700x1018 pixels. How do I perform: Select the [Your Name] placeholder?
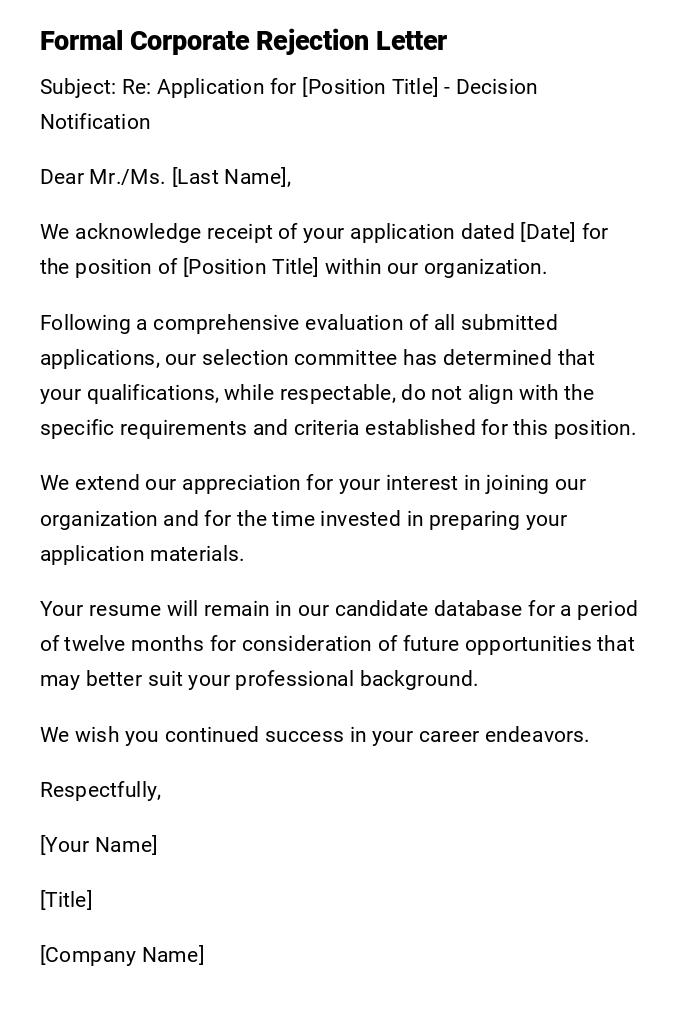click(98, 845)
